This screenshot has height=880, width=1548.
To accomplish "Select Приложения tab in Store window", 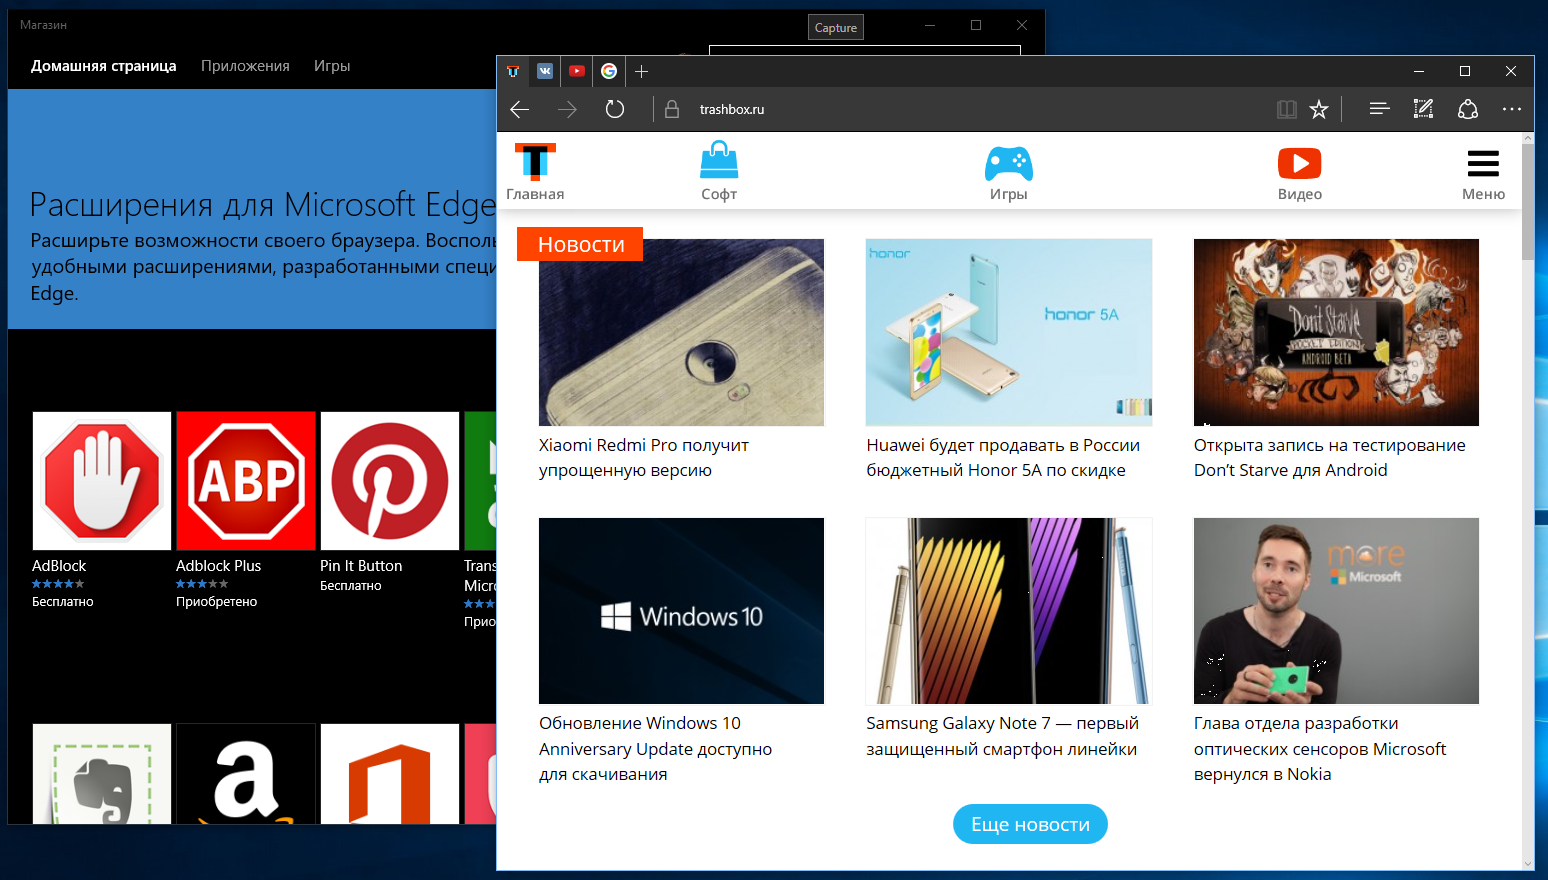I will pyautogui.click(x=245, y=66).
